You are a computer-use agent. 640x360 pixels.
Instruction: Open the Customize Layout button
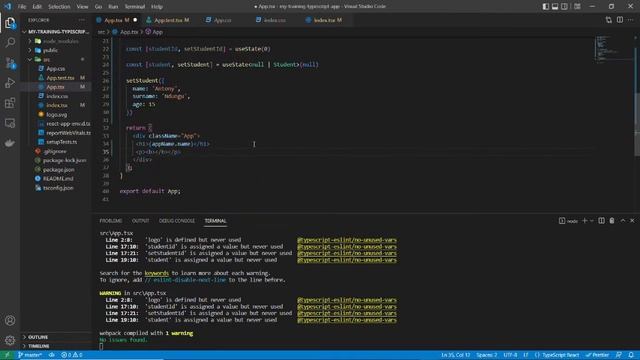[x=577, y=7]
